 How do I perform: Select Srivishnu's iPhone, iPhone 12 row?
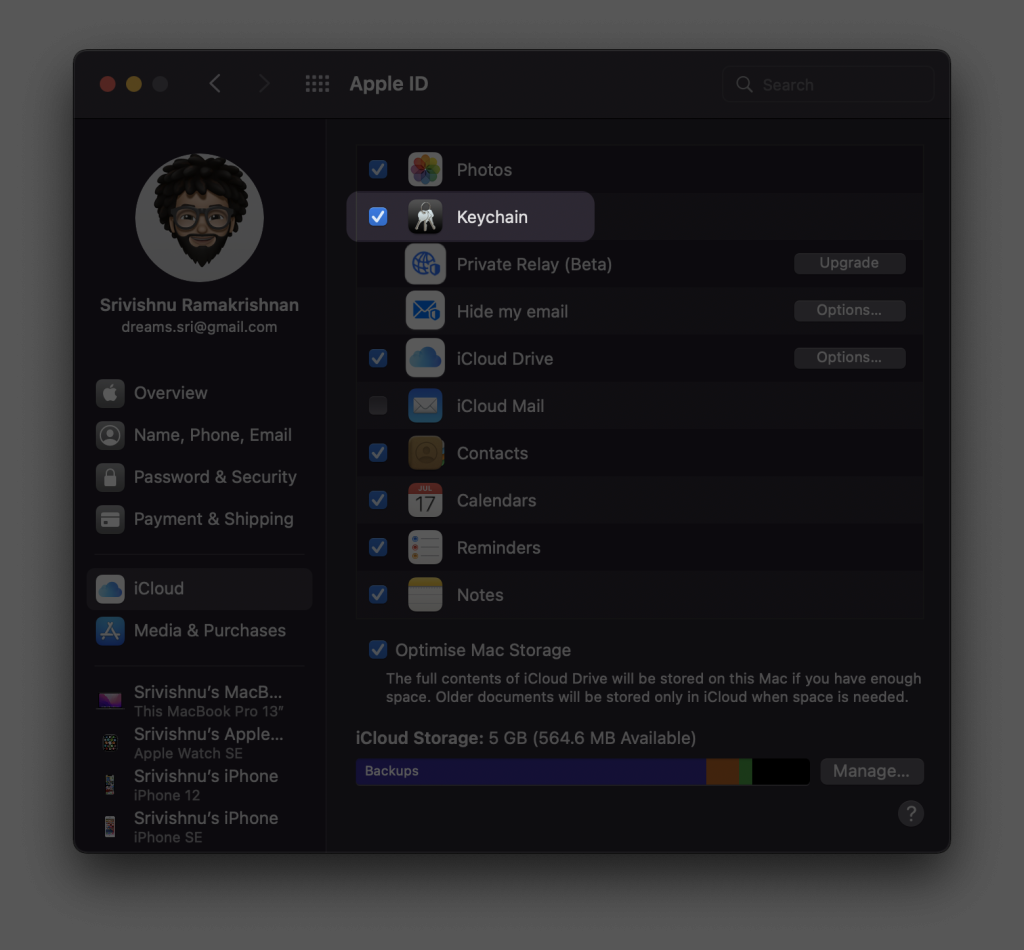[199, 784]
